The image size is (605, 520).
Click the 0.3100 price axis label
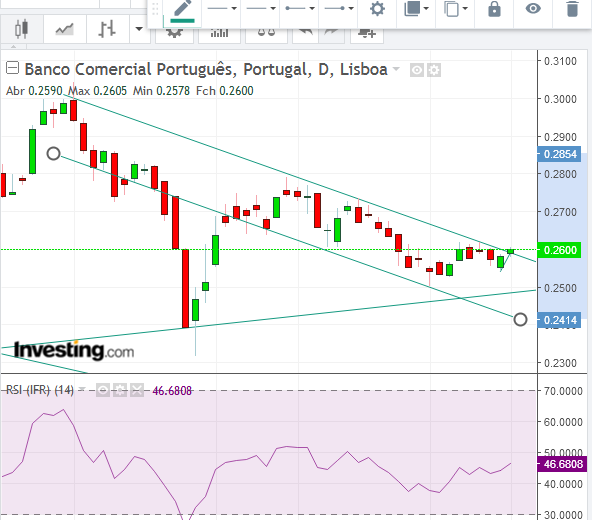[x=560, y=61]
